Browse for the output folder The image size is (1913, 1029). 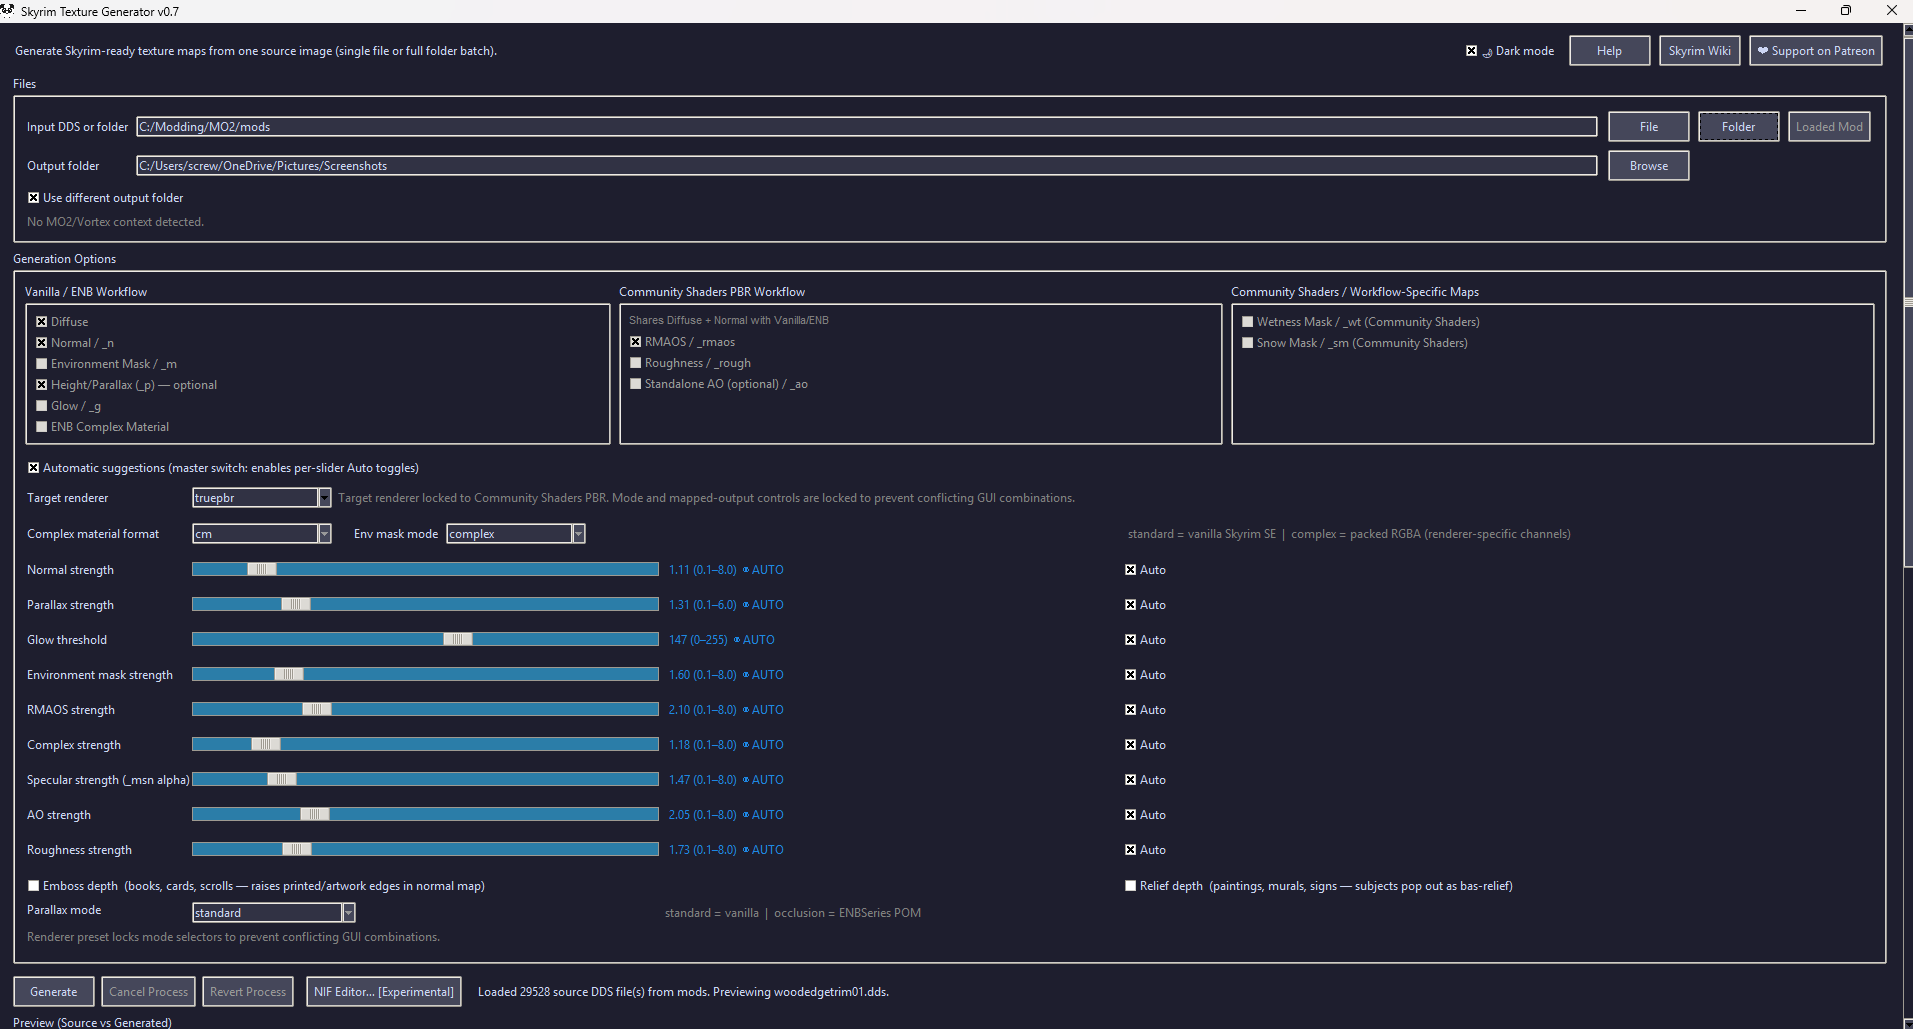(x=1648, y=166)
